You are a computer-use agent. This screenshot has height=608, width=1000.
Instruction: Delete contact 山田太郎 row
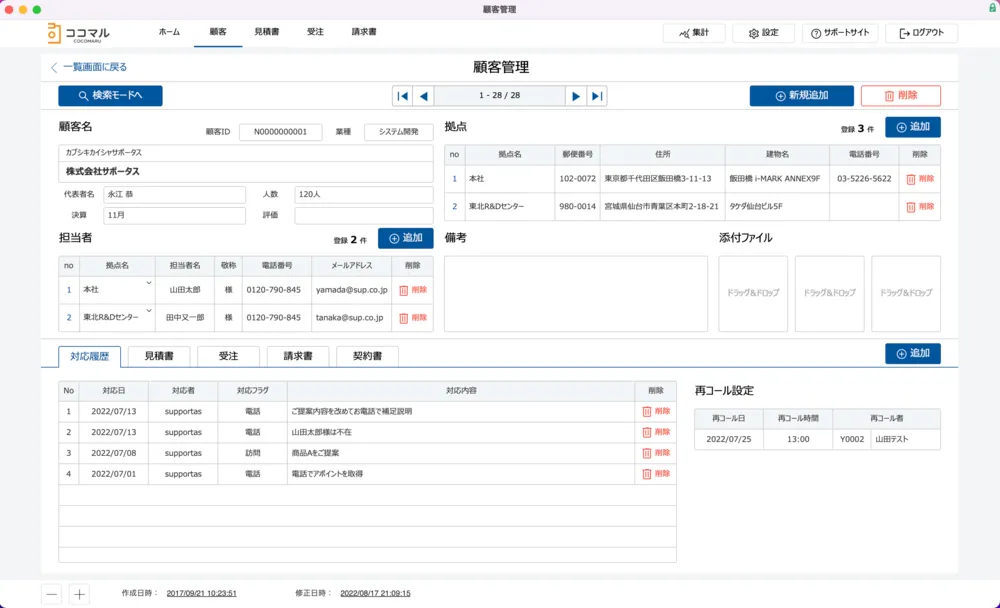coord(412,290)
